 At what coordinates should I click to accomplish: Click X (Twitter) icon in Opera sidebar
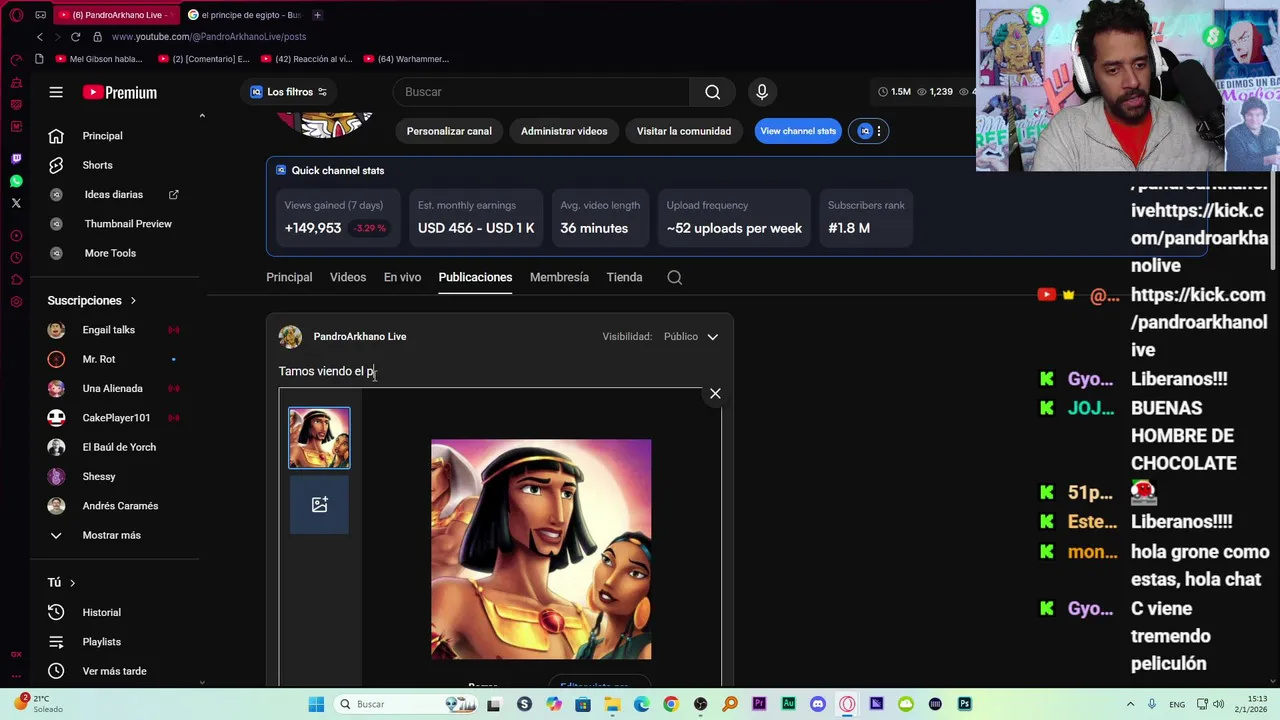coord(16,203)
